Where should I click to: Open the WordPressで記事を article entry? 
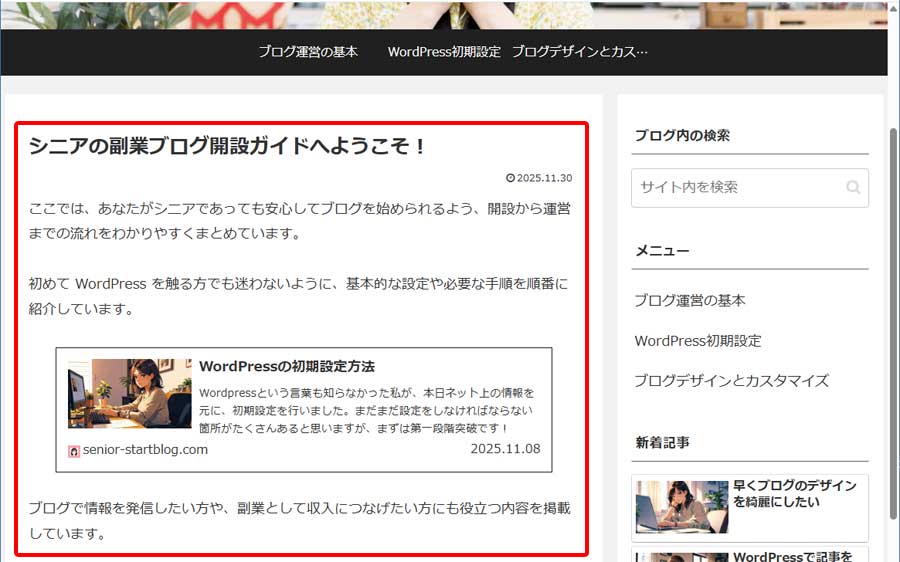(750, 555)
